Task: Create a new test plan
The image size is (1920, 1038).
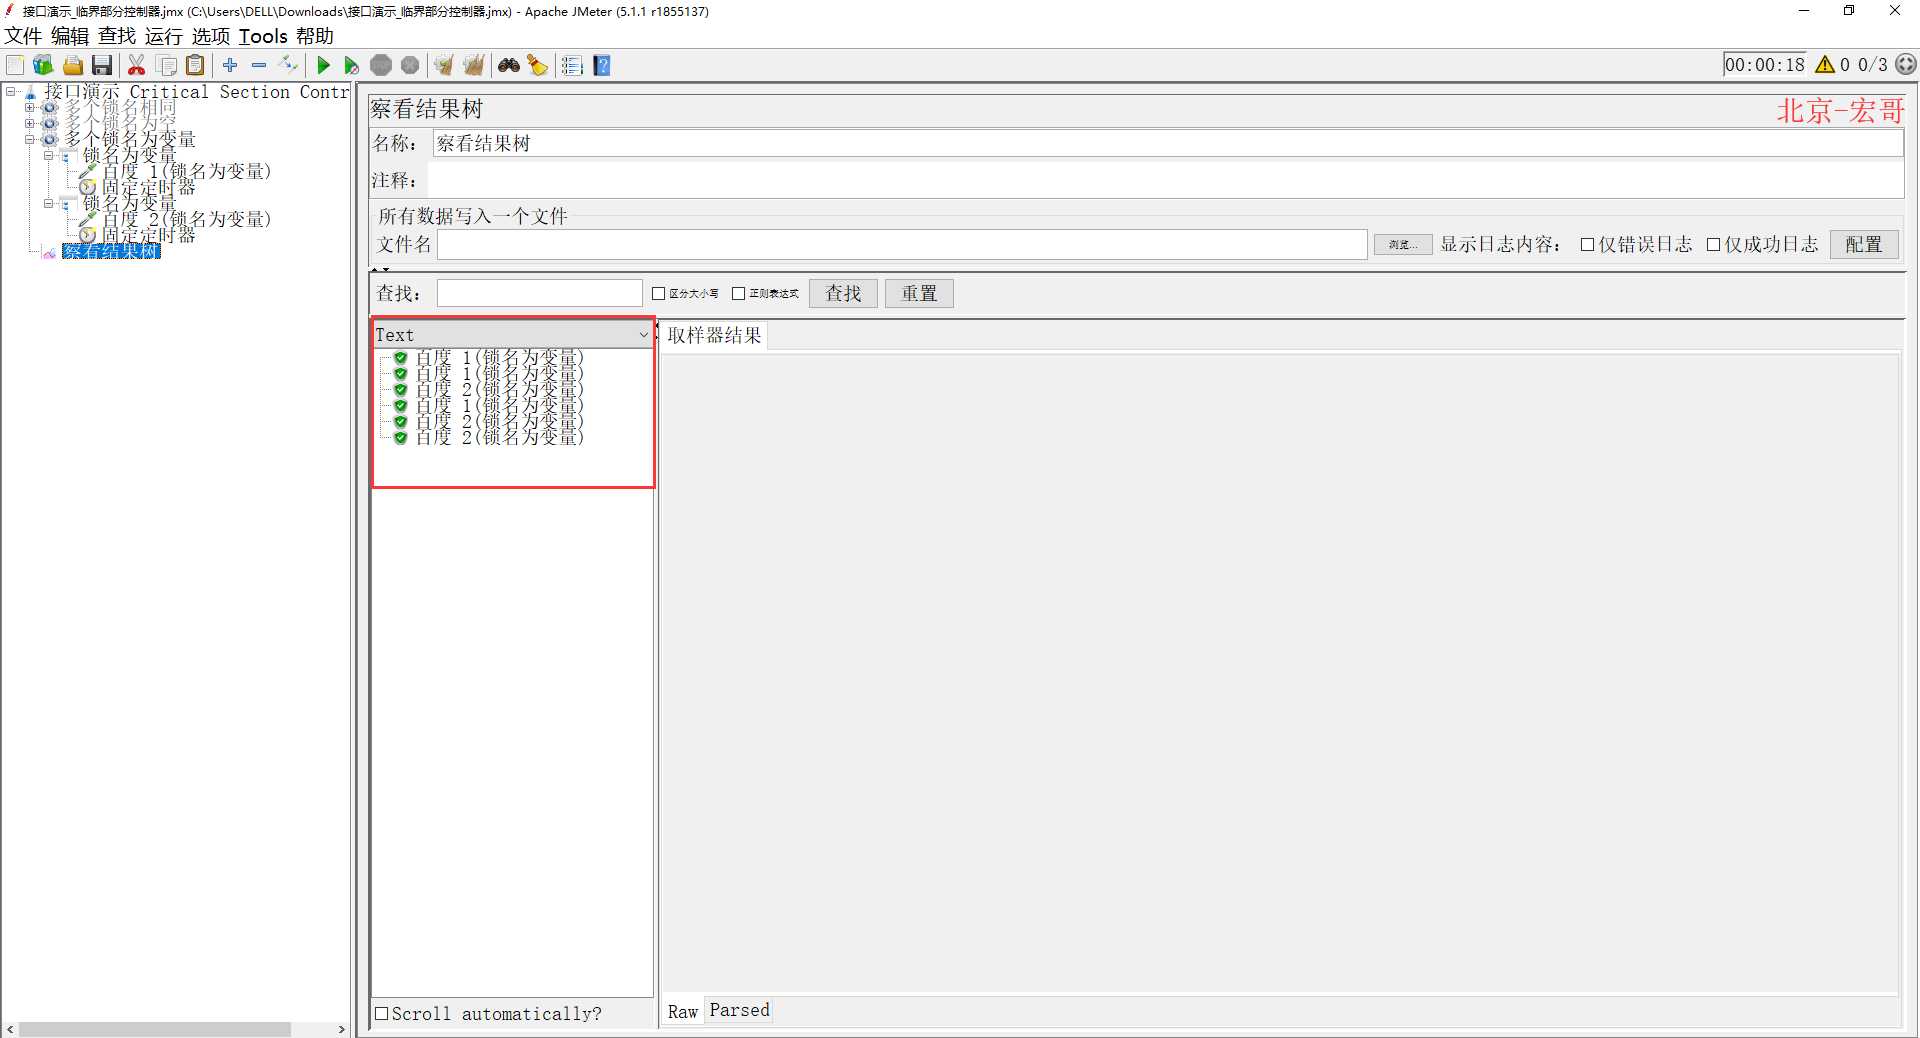Action: click(x=15, y=65)
